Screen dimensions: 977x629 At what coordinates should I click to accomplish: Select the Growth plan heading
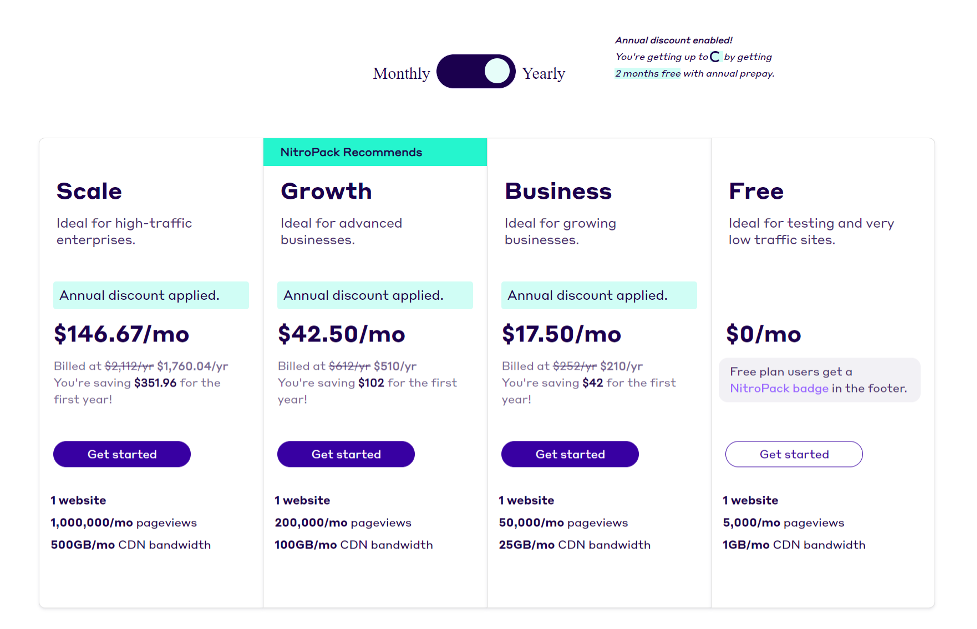pyautogui.click(x=326, y=191)
